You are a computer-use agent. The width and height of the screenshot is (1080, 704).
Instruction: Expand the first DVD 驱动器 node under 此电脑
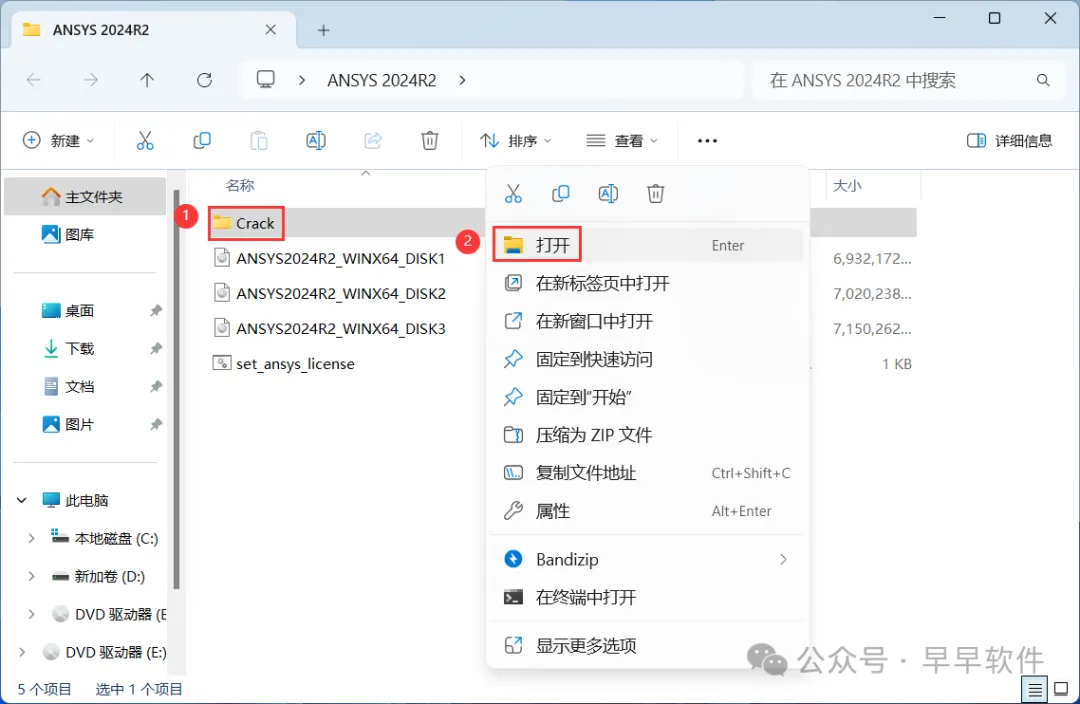31,614
